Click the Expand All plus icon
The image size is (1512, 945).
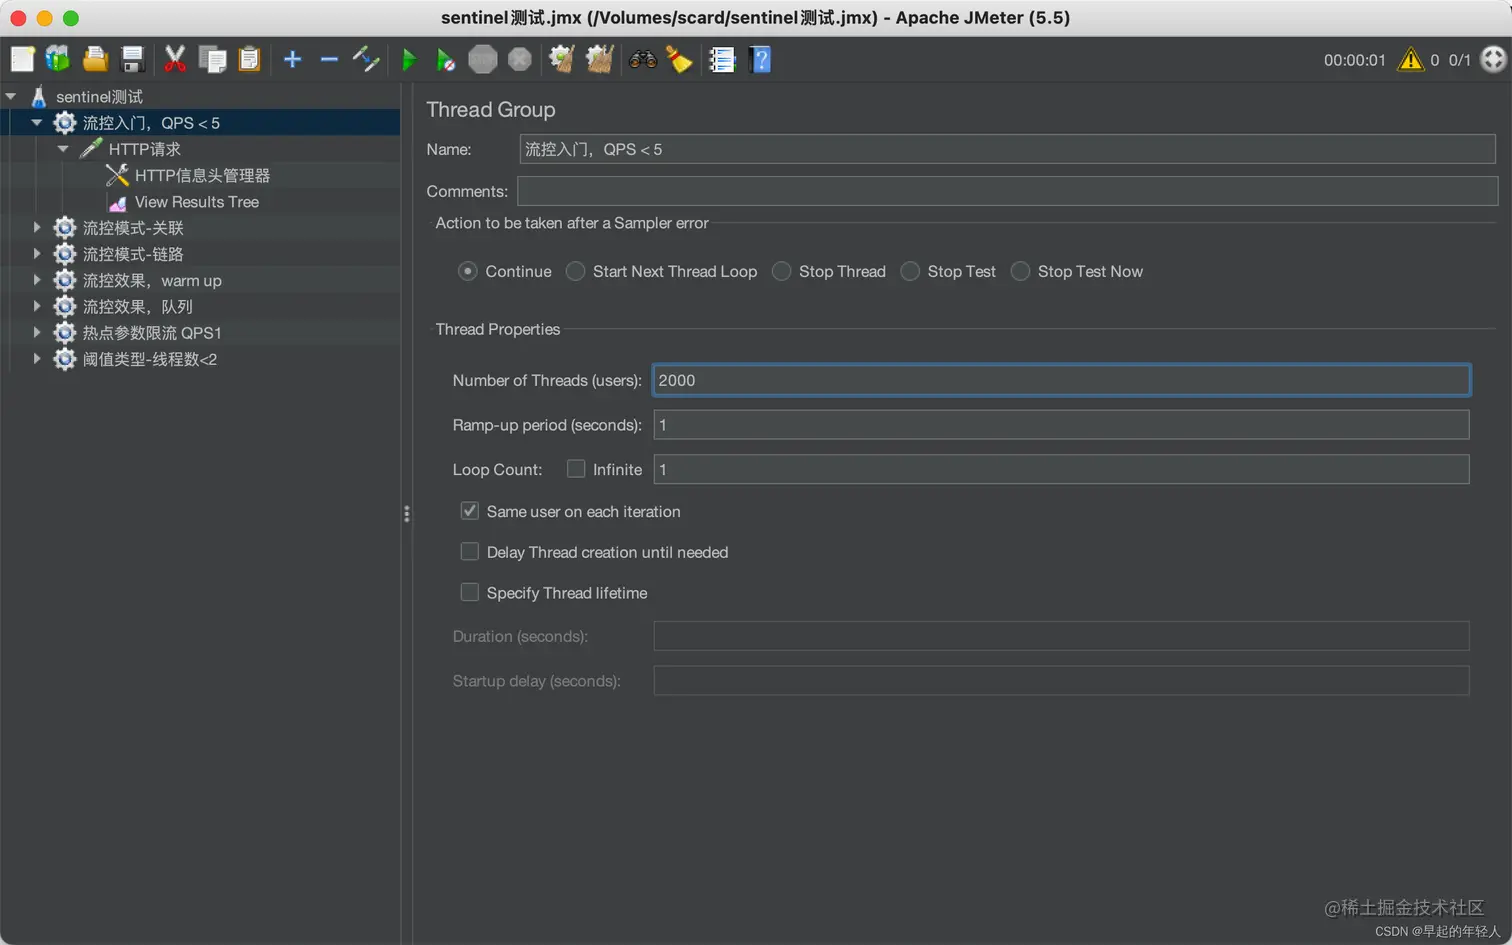[x=292, y=60]
